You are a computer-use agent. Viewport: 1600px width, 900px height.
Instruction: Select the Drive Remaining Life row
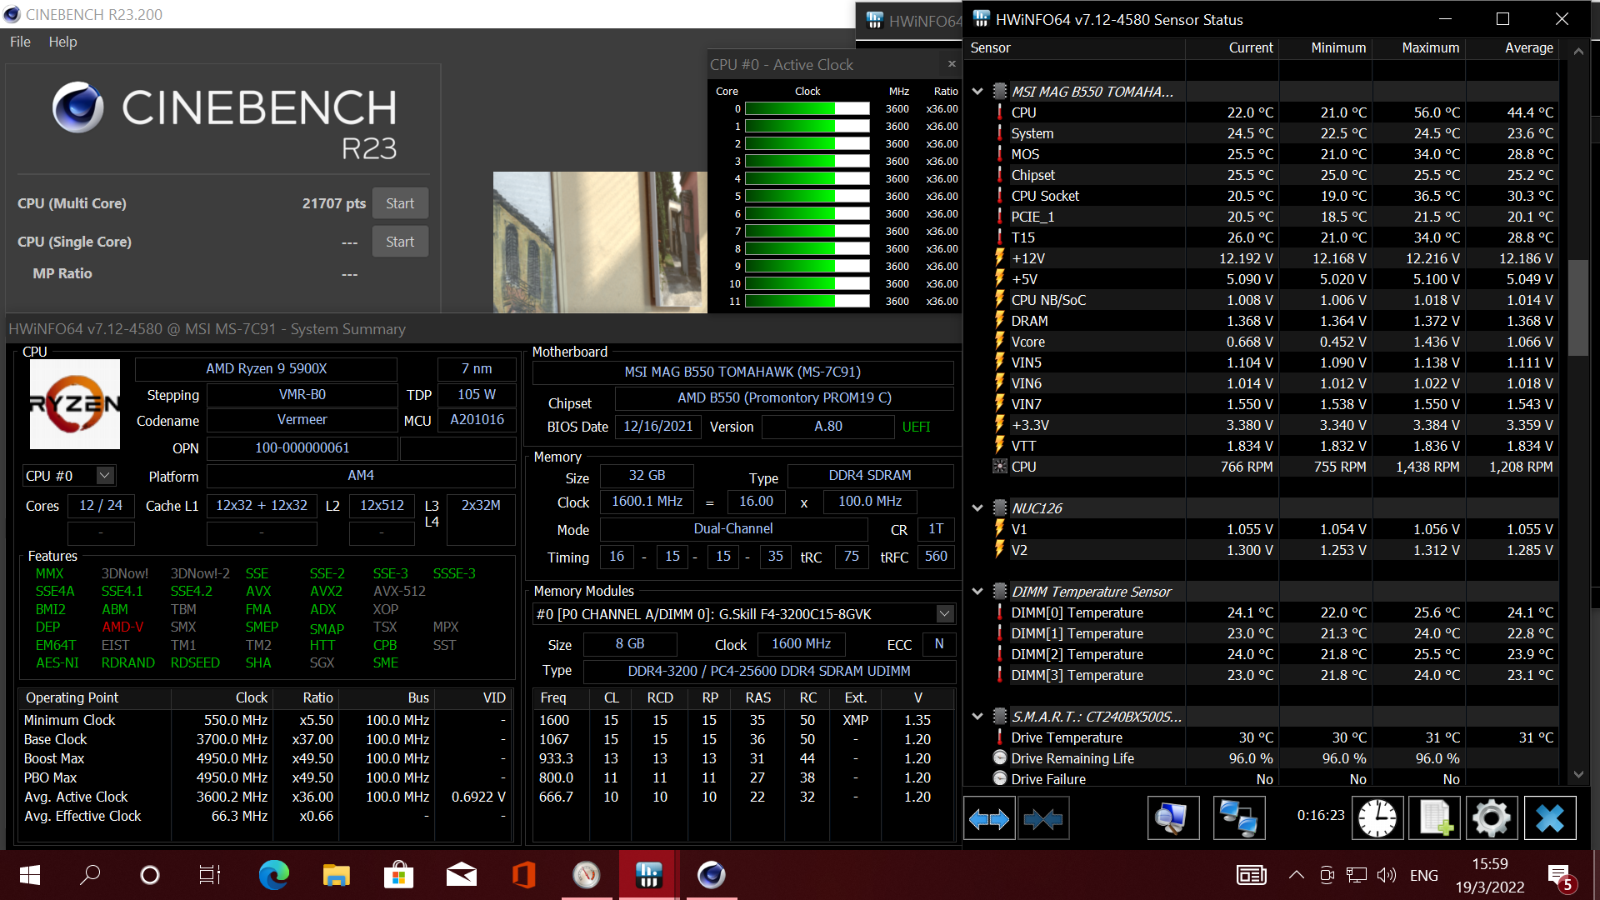tap(1272, 758)
